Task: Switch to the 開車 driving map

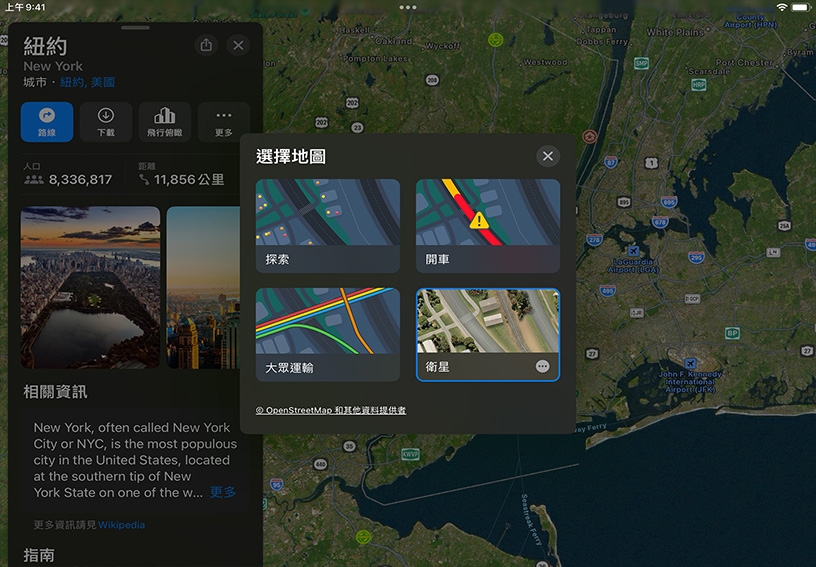Action: (x=488, y=226)
